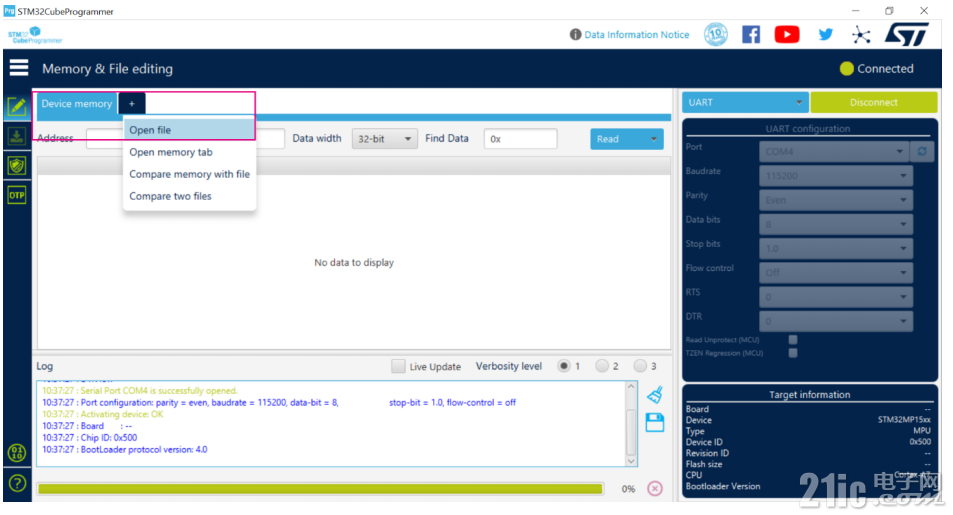The image size is (953, 515).
Task: Open the hamburger main menu
Action: [x=19, y=67]
